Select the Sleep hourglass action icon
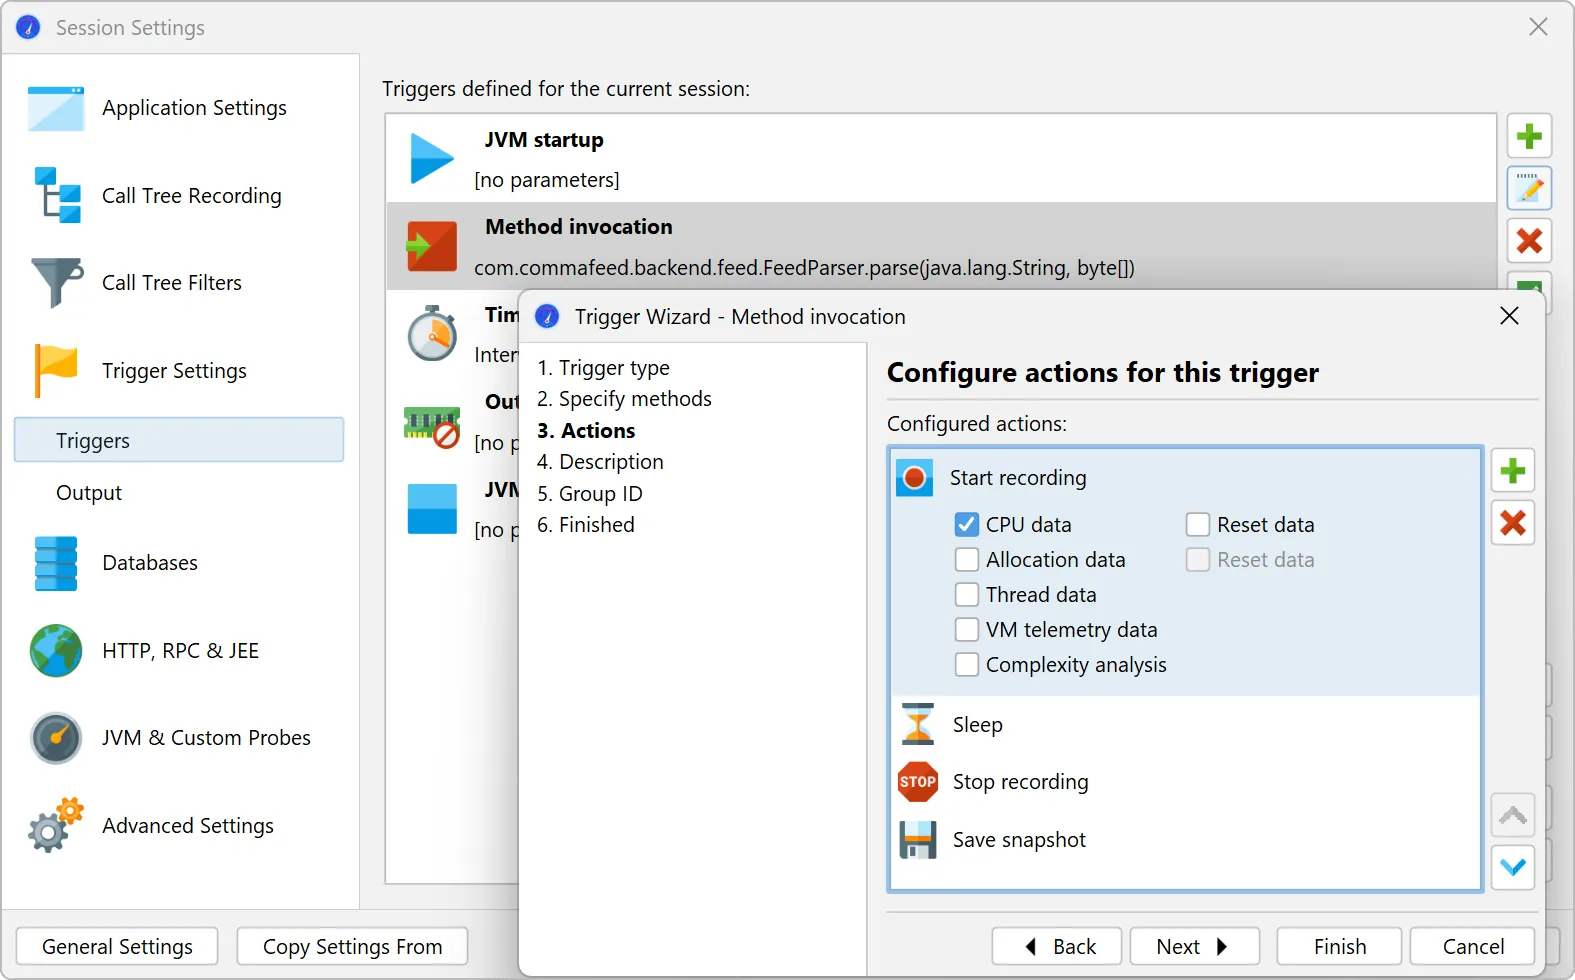 917,724
